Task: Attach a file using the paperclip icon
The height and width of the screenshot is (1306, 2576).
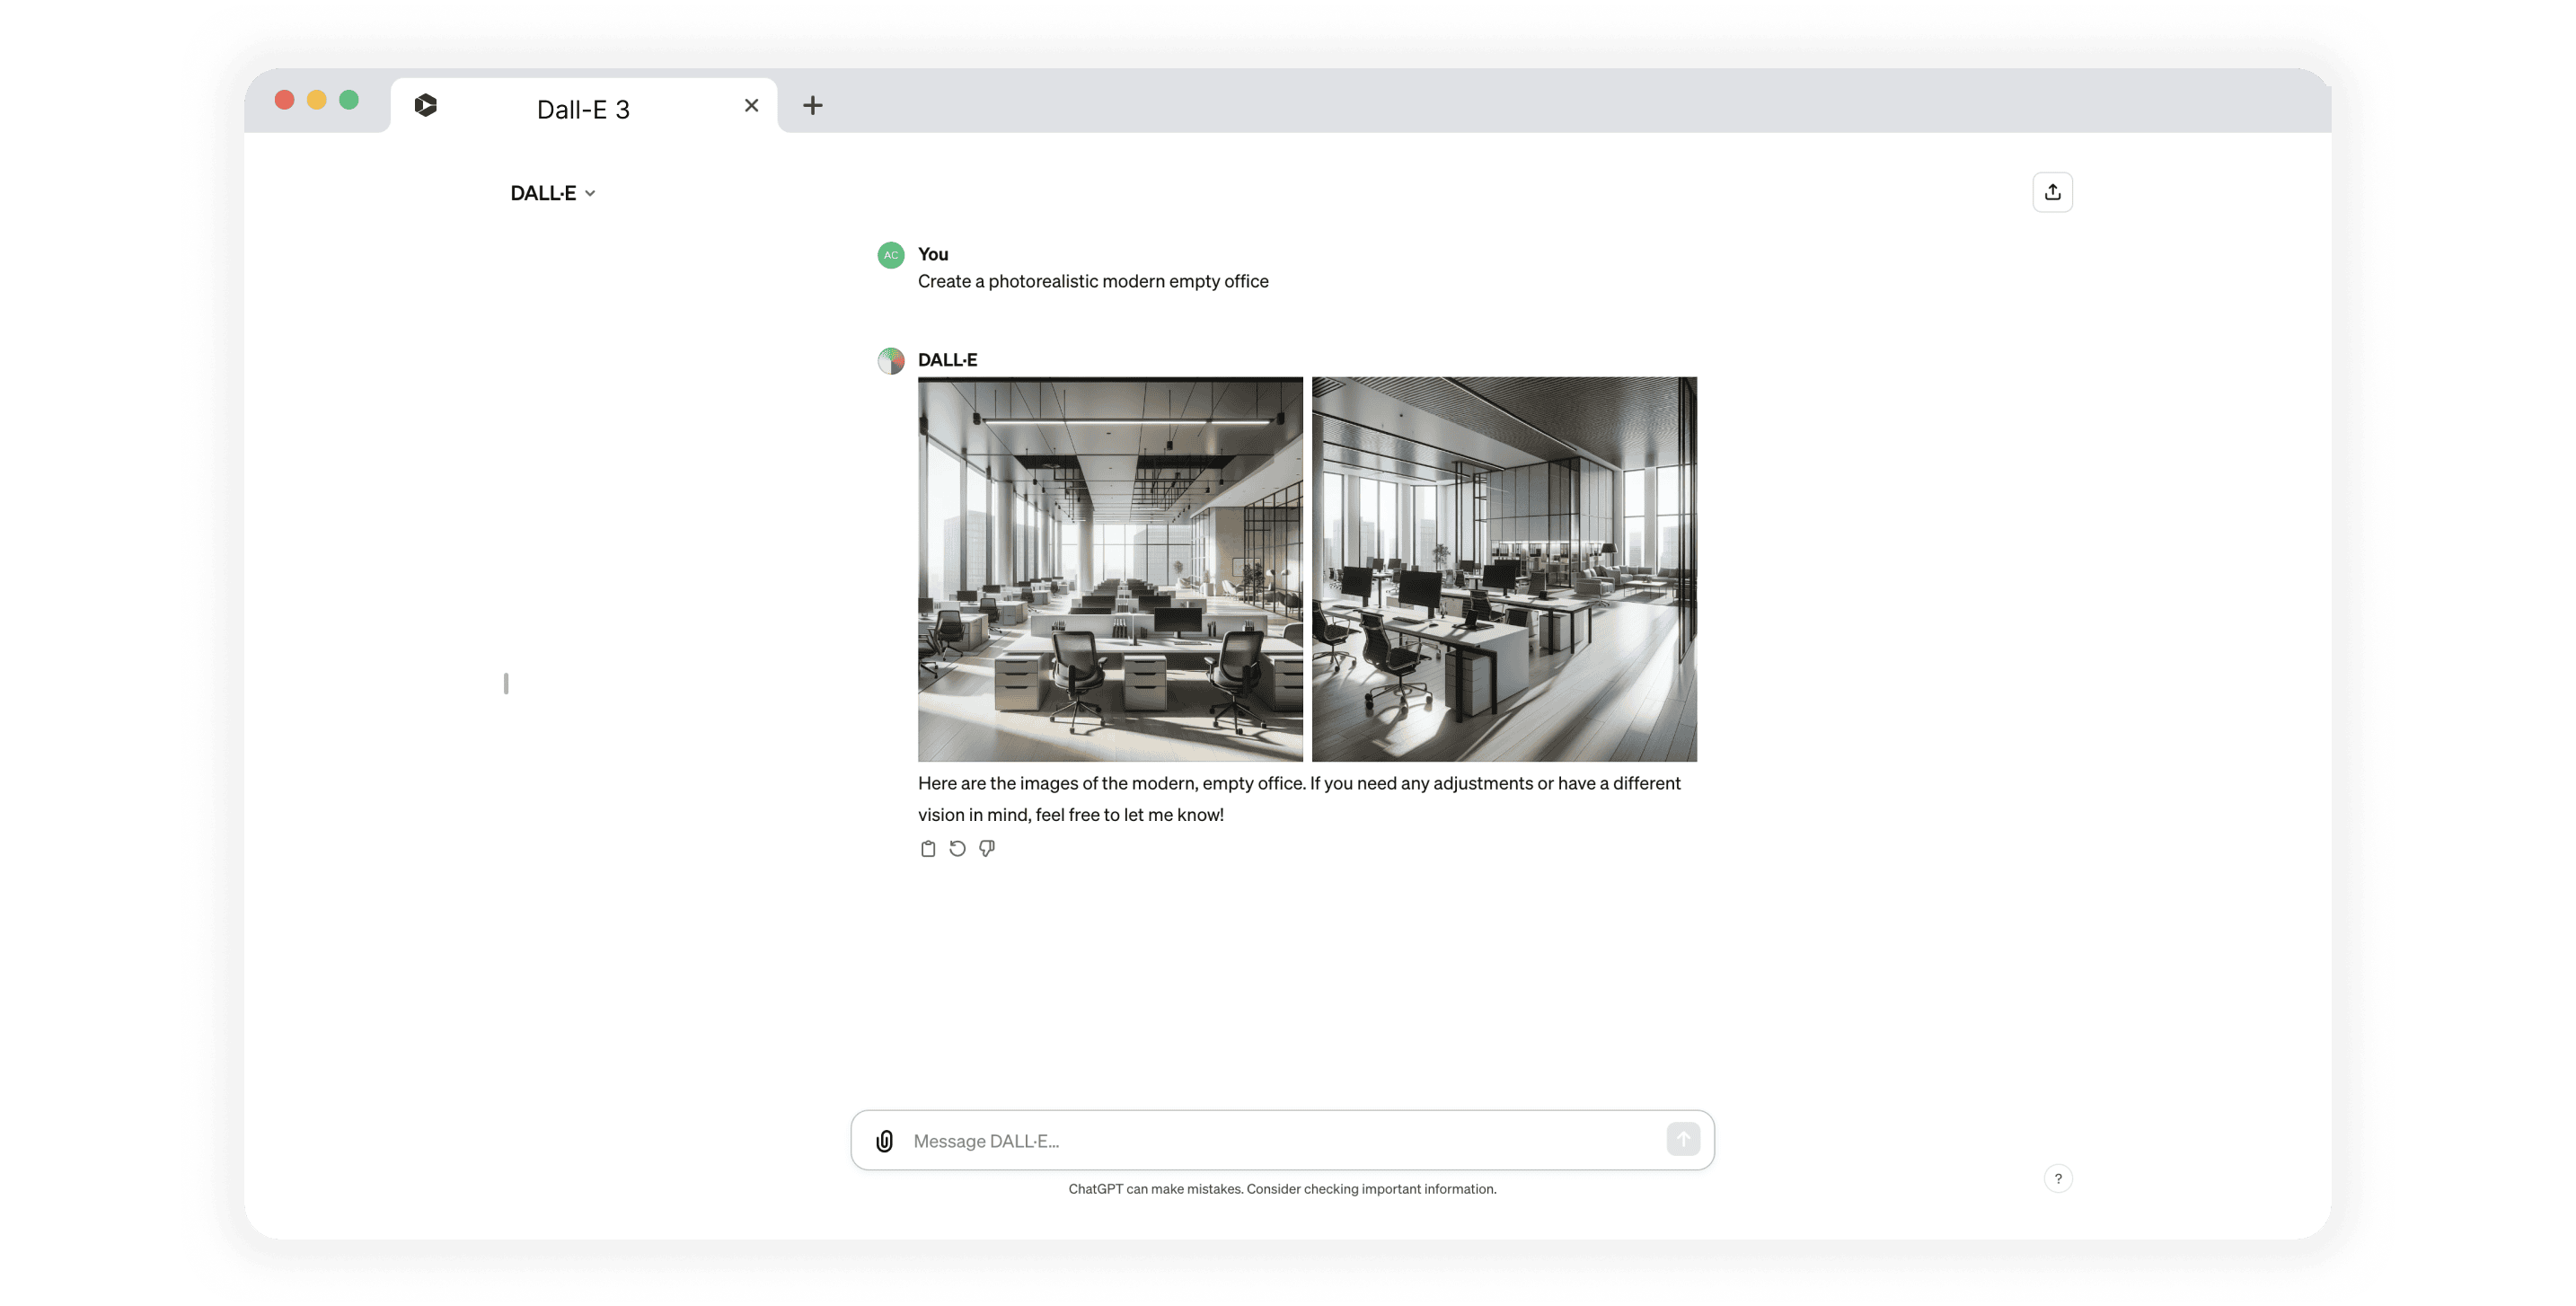Action: point(884,1140)
